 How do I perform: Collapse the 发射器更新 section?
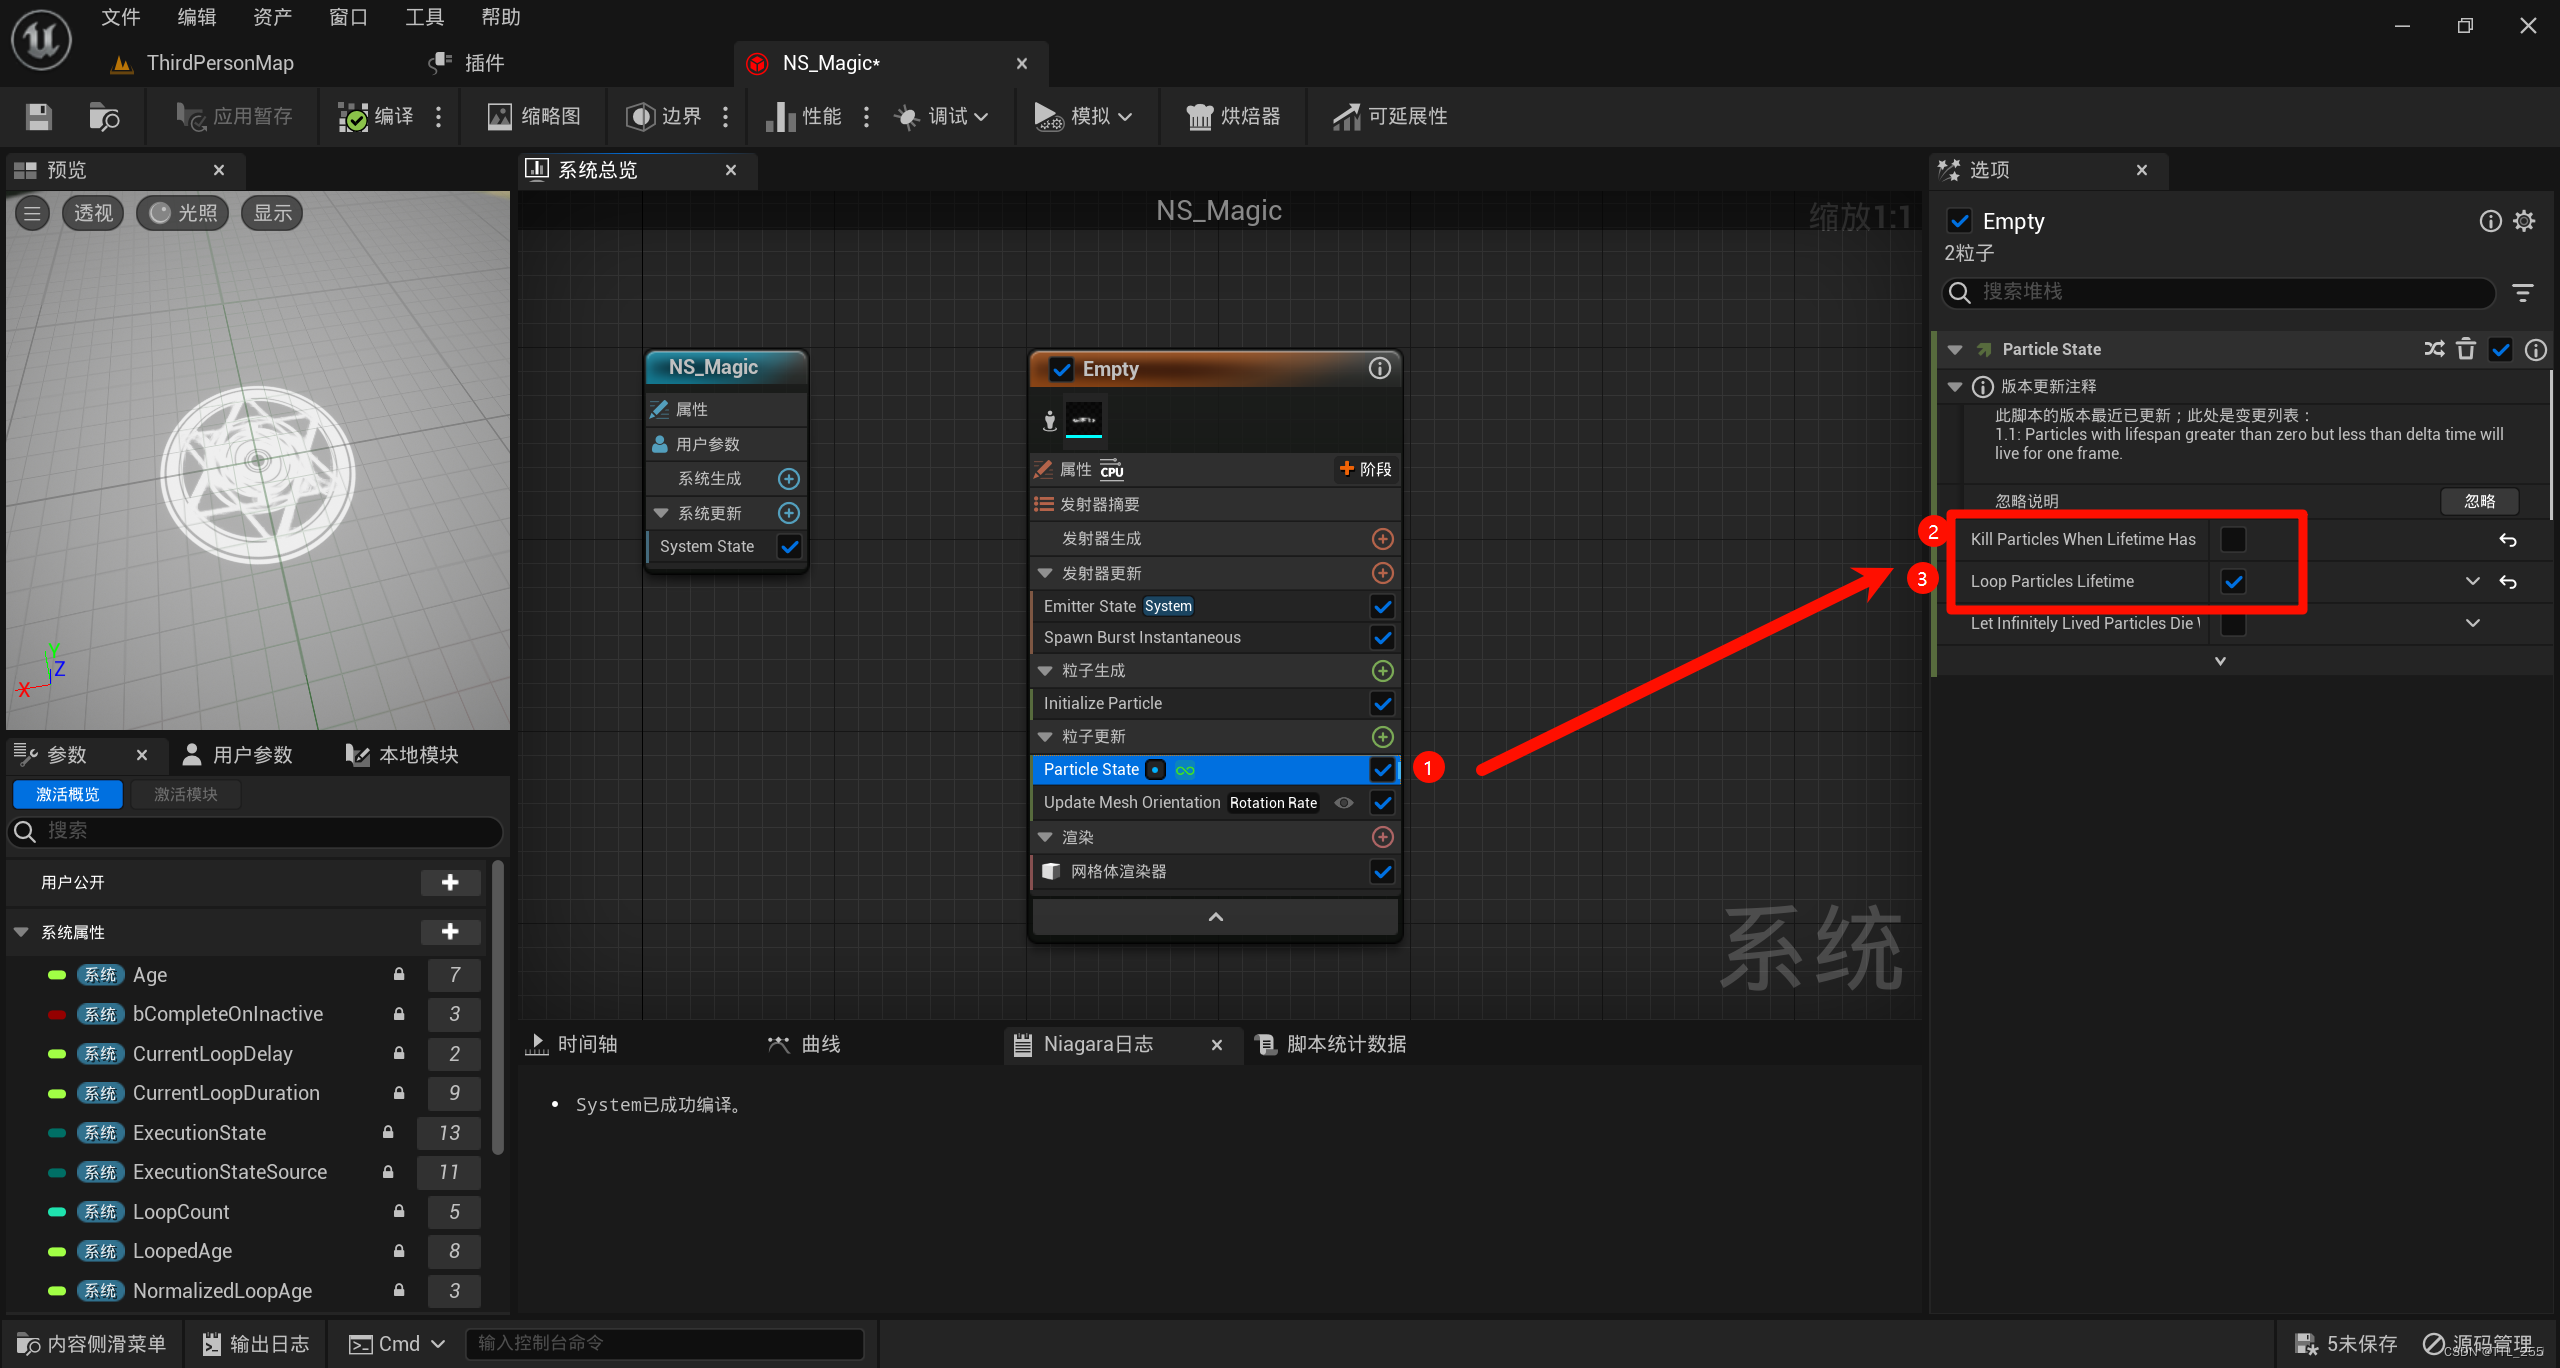[x=1045, y=574]
